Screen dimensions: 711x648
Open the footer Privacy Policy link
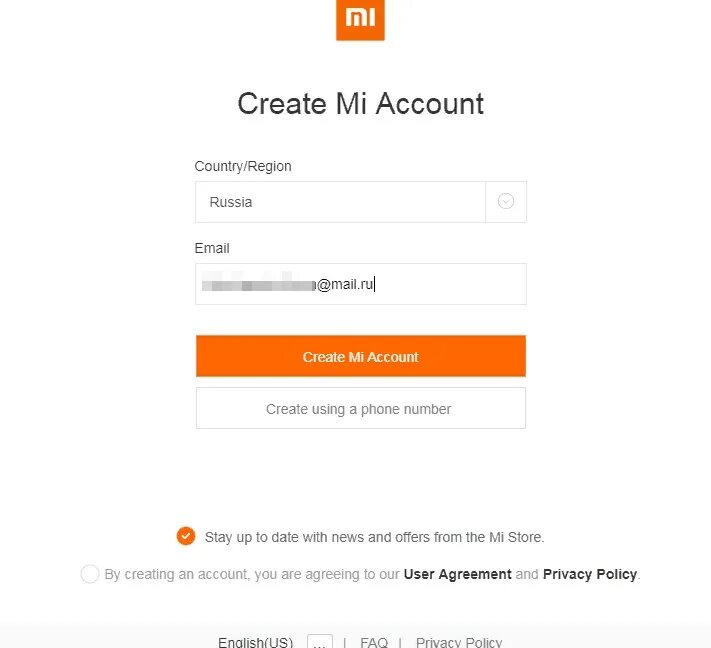459,642
